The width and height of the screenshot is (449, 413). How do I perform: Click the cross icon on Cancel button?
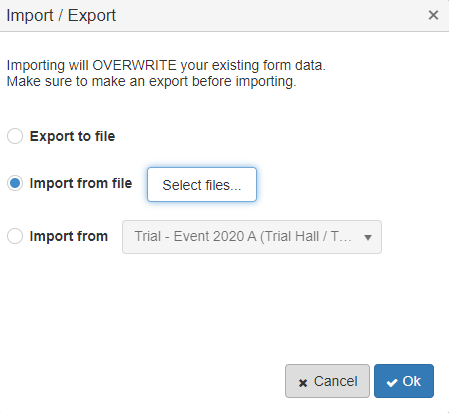click(303, 383)
